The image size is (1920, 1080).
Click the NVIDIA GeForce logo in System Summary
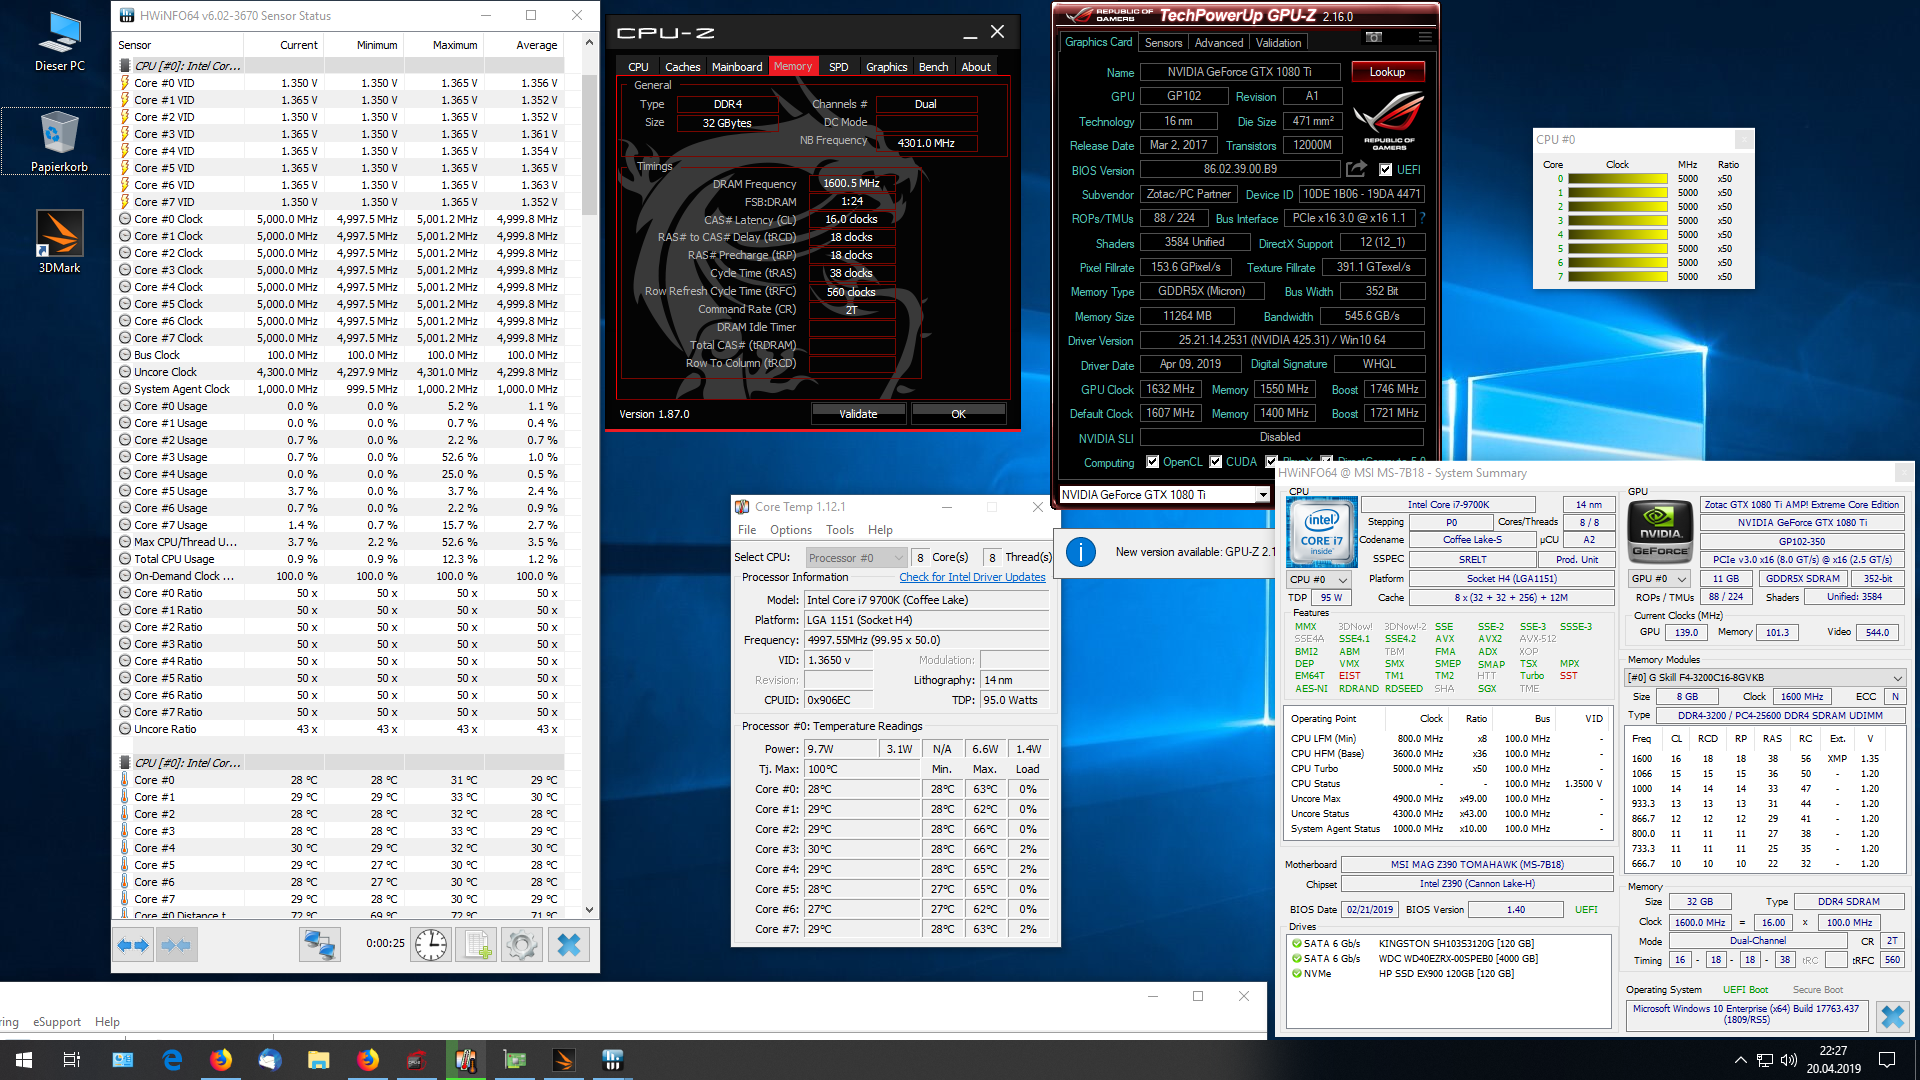click(x=1660, y=530)
